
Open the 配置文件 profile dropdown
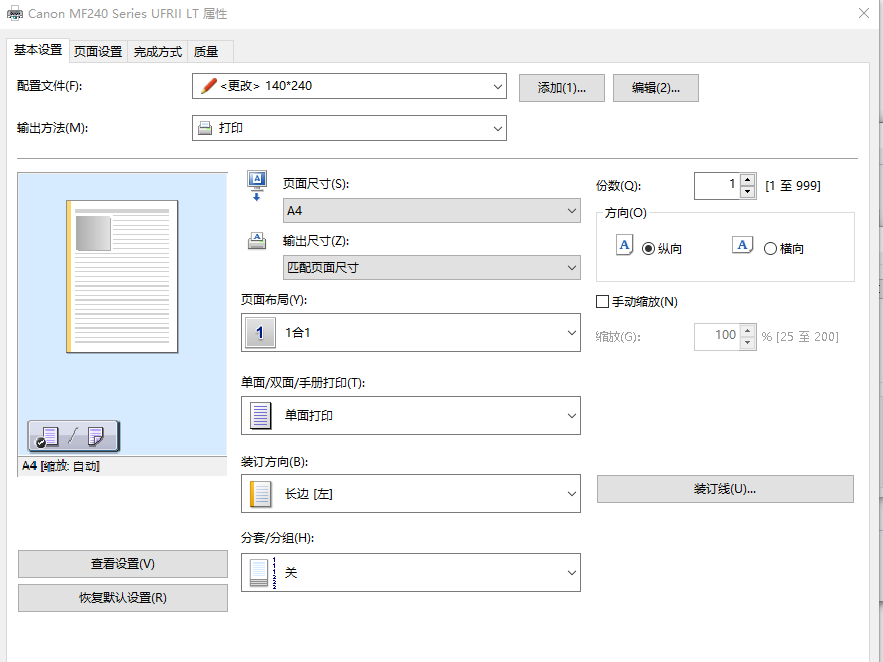click(349, 86)
